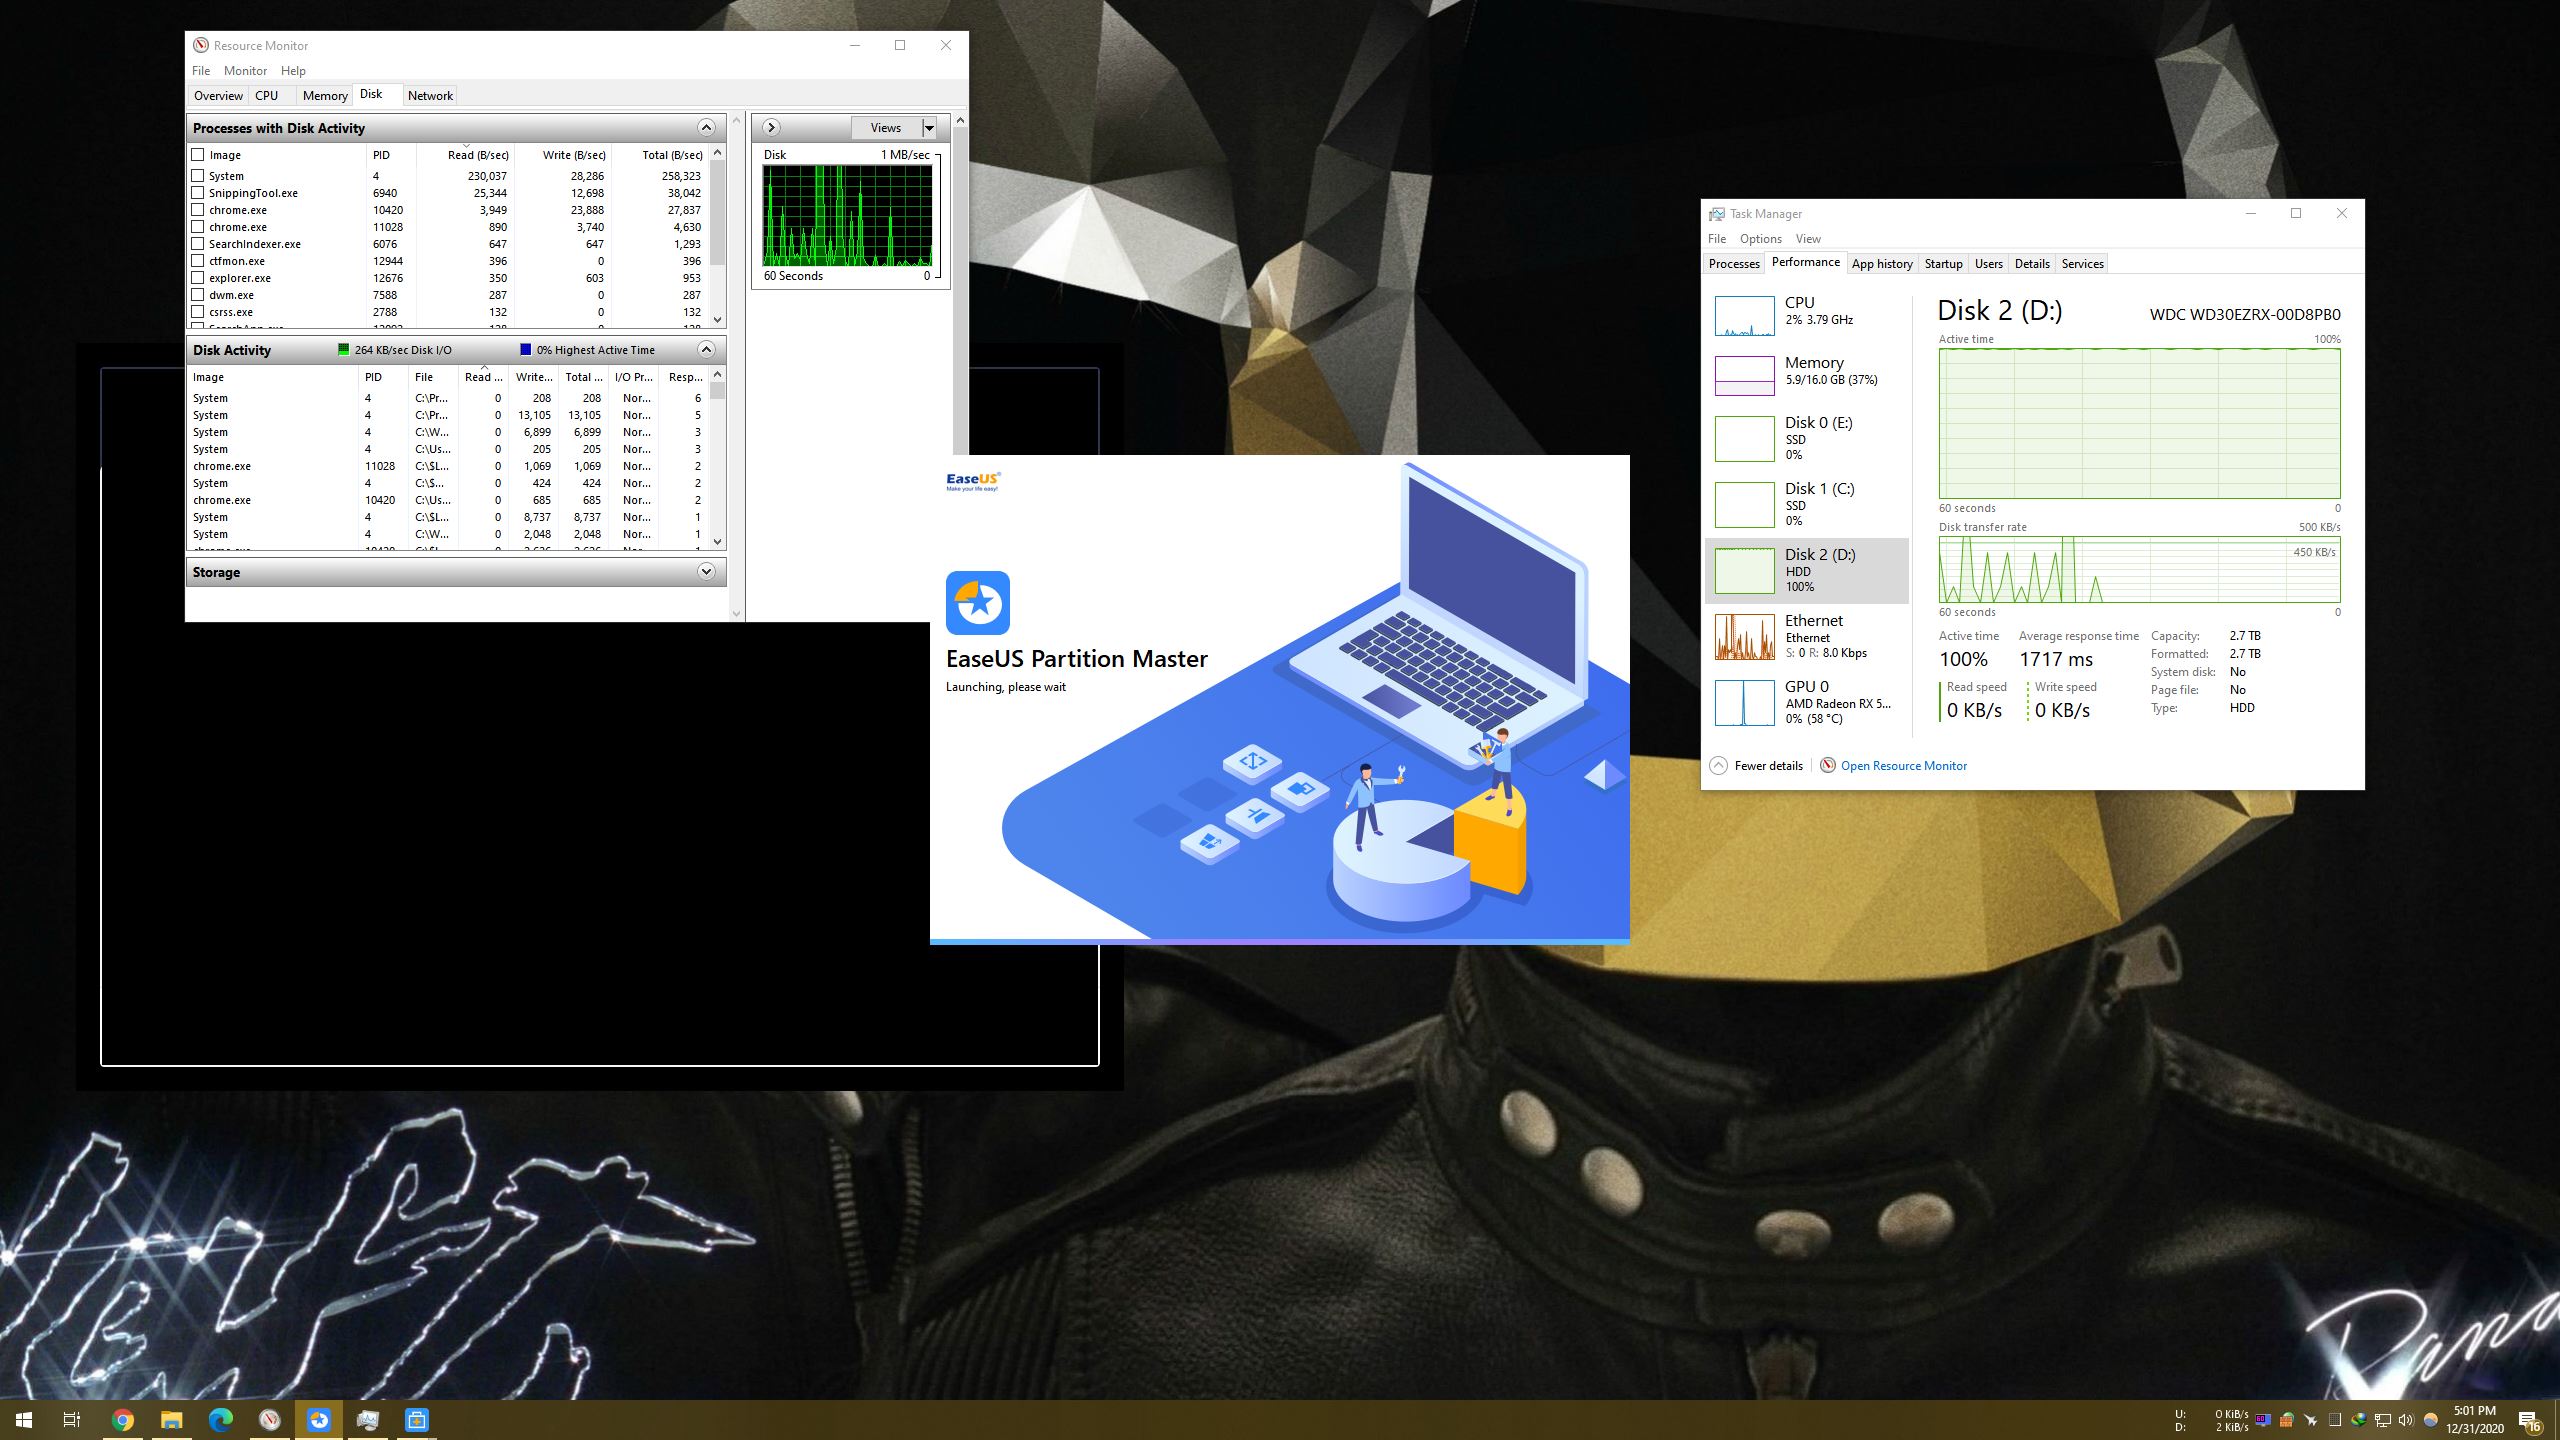Click the Disk Activity list scrollbar thumb
The height and width of the screenshot is (1440, 2560).
tap(717, 391)
